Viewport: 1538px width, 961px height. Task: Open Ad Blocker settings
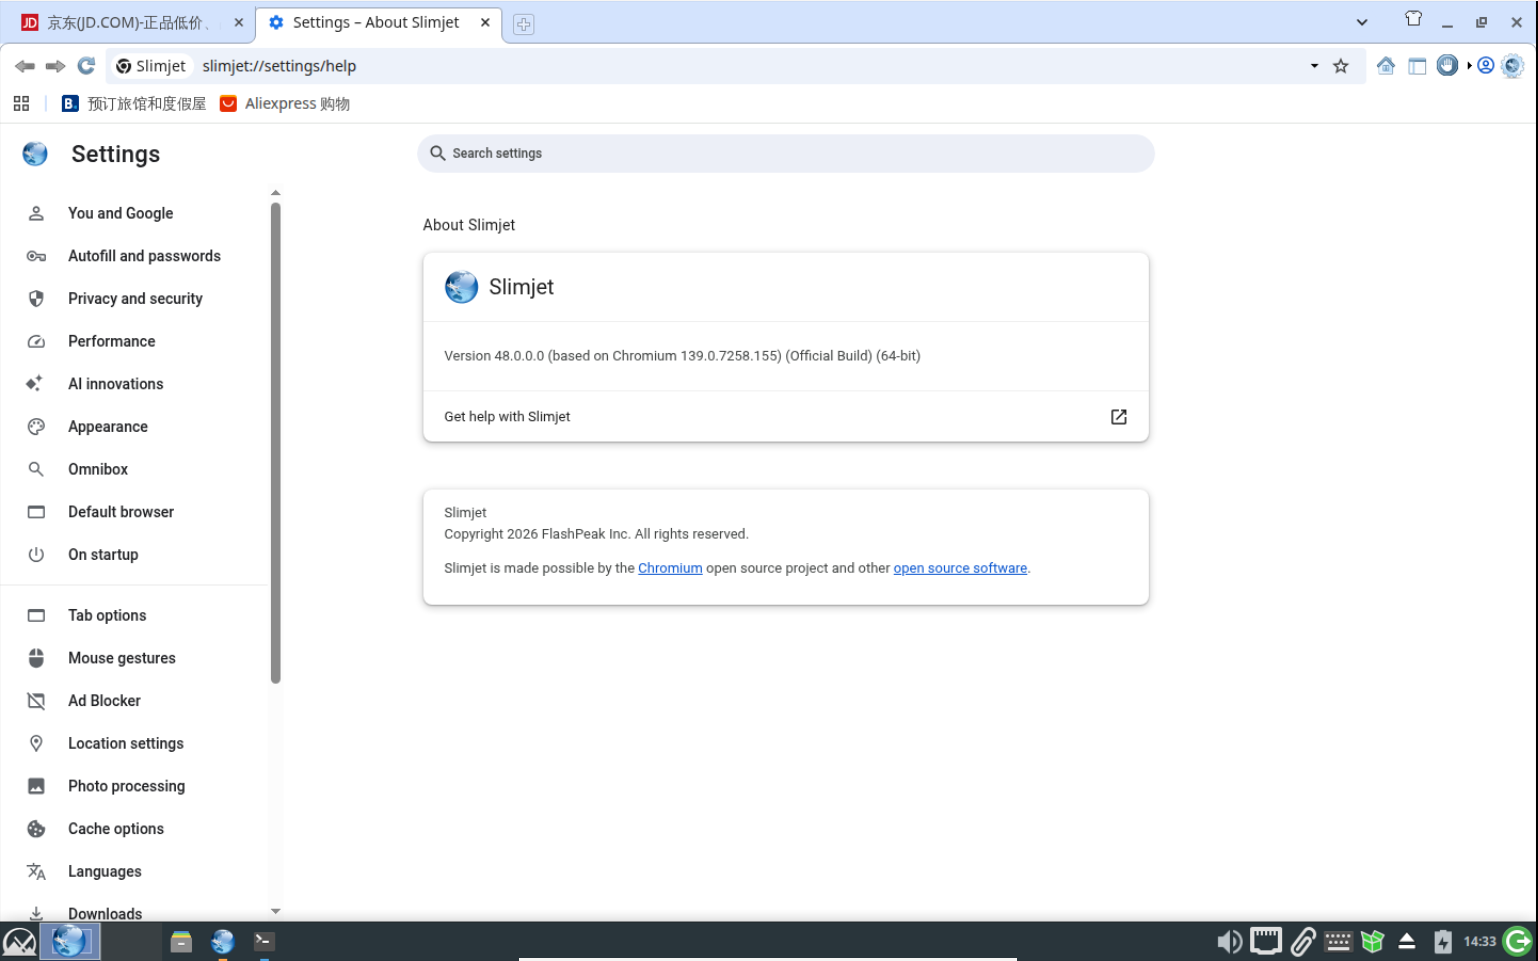click(x=104, y=701)
